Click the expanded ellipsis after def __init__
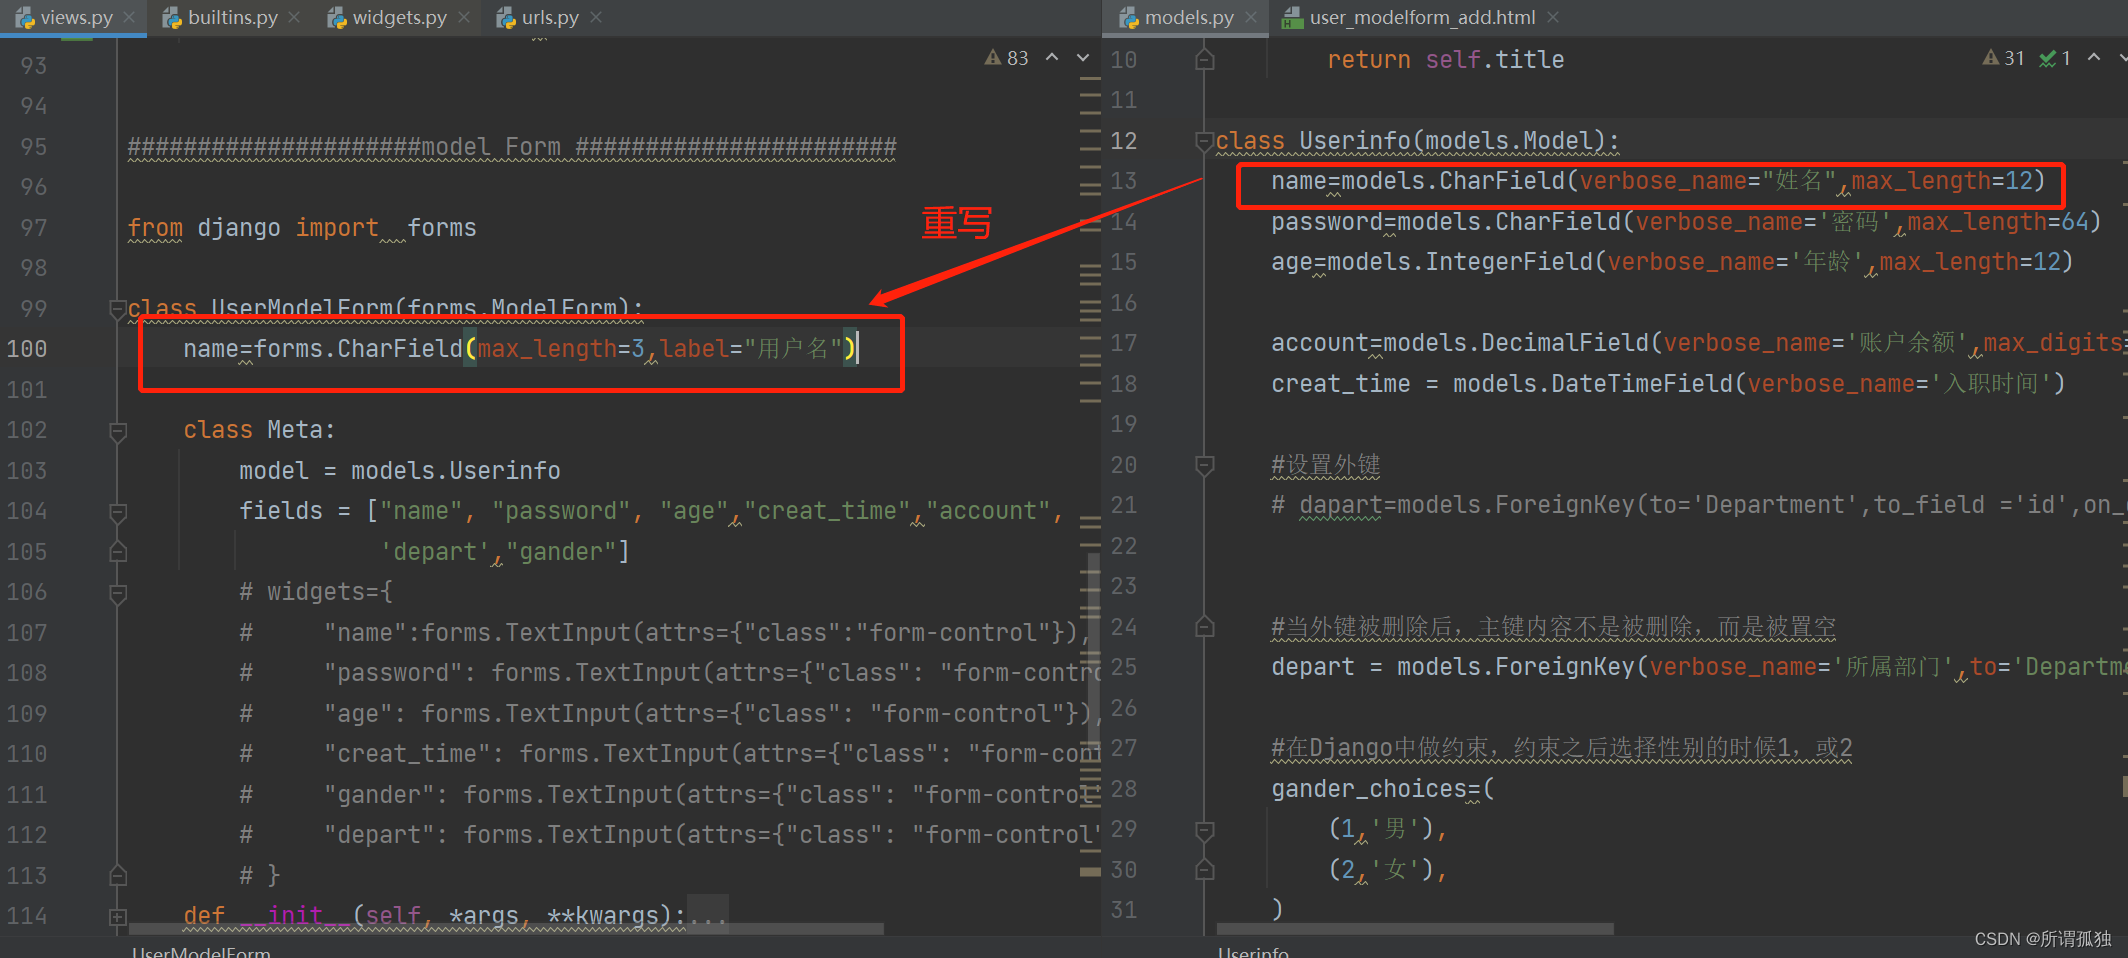 point(708,915)
